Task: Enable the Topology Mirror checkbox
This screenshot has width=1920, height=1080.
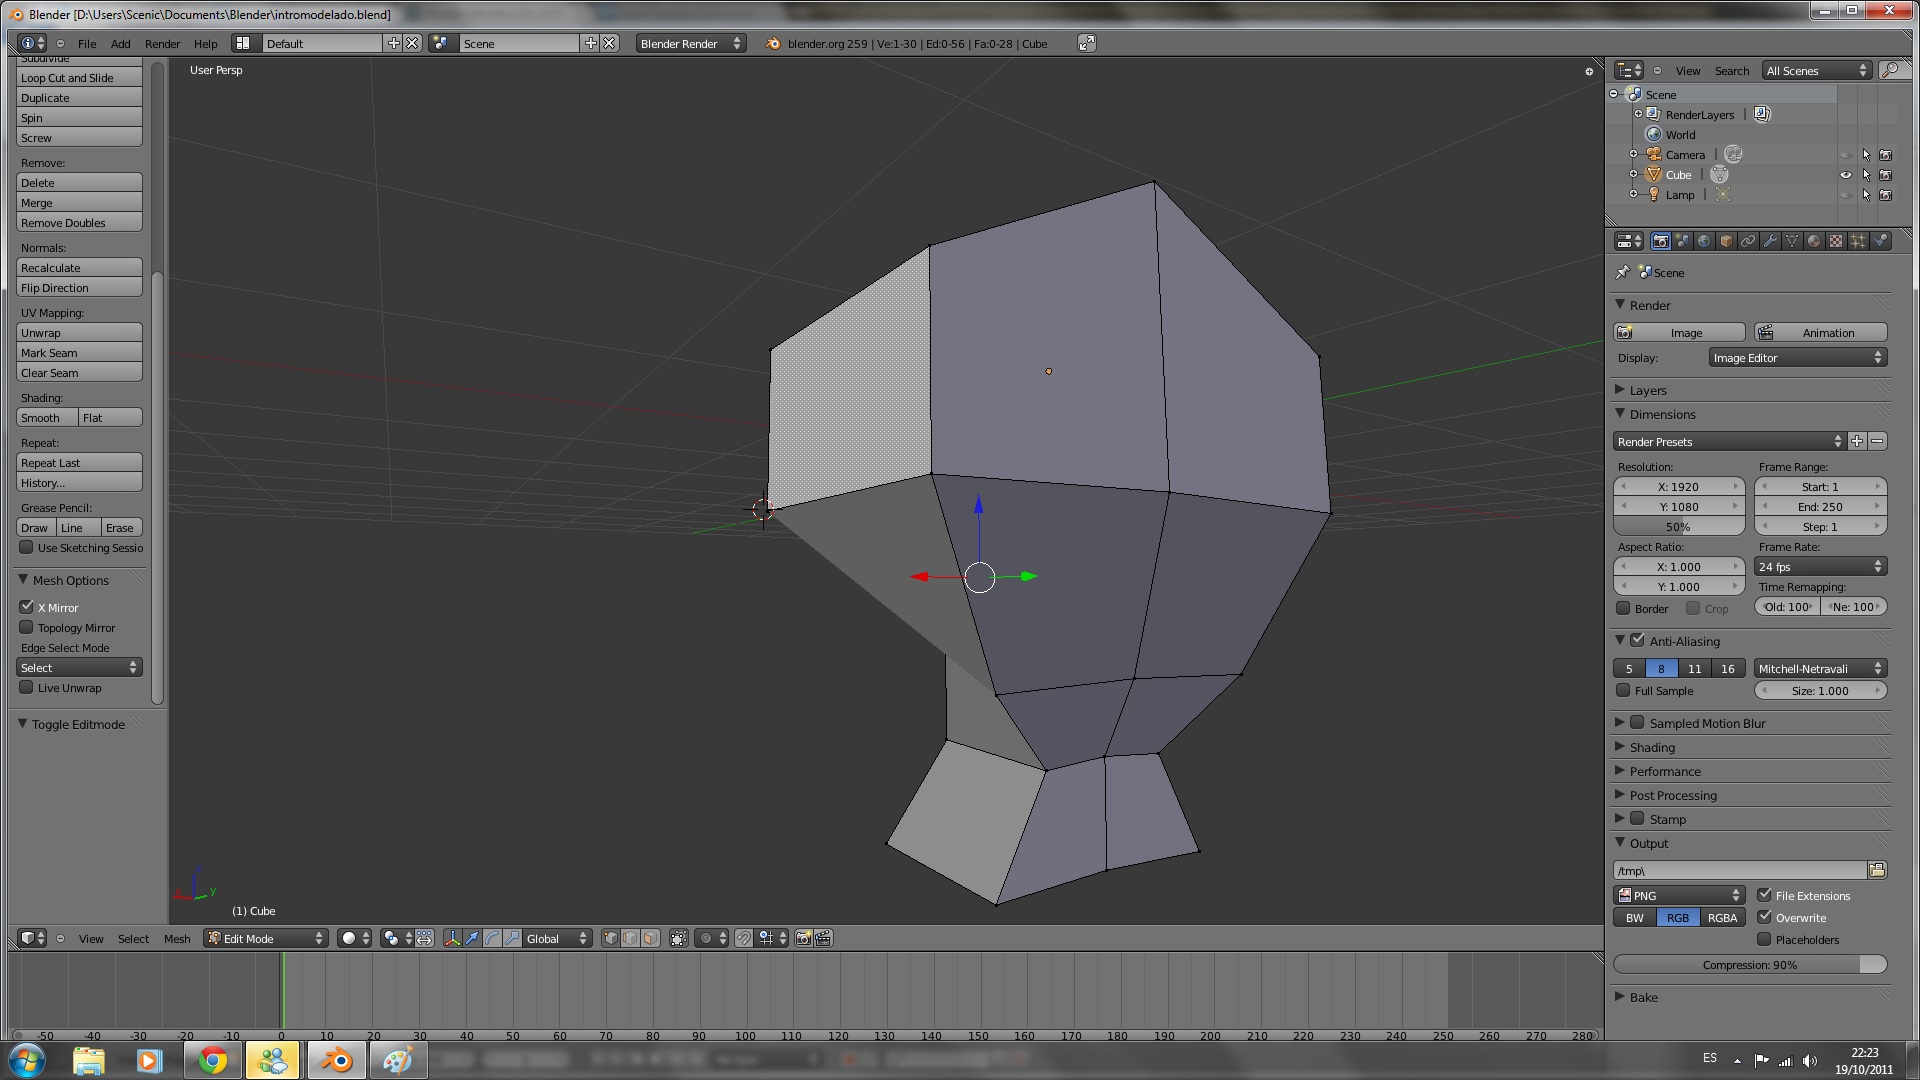Action: (x=27, y=628)
